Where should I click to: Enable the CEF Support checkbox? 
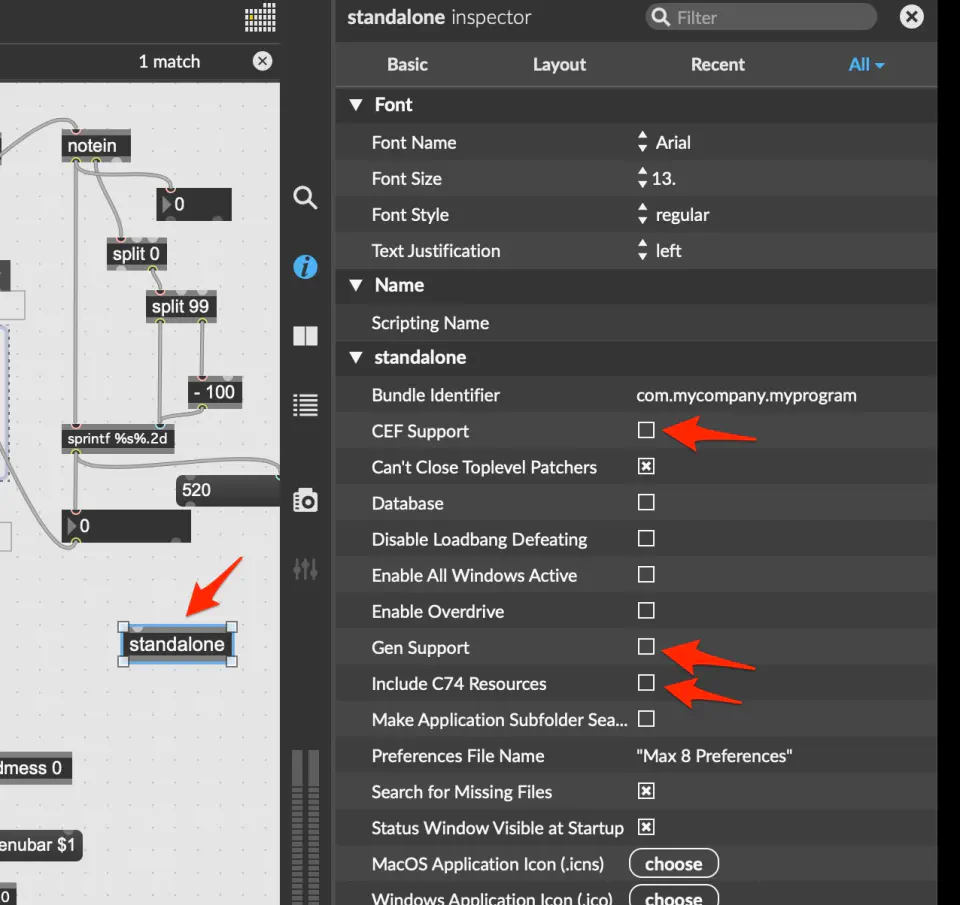[x=646, y=430]
